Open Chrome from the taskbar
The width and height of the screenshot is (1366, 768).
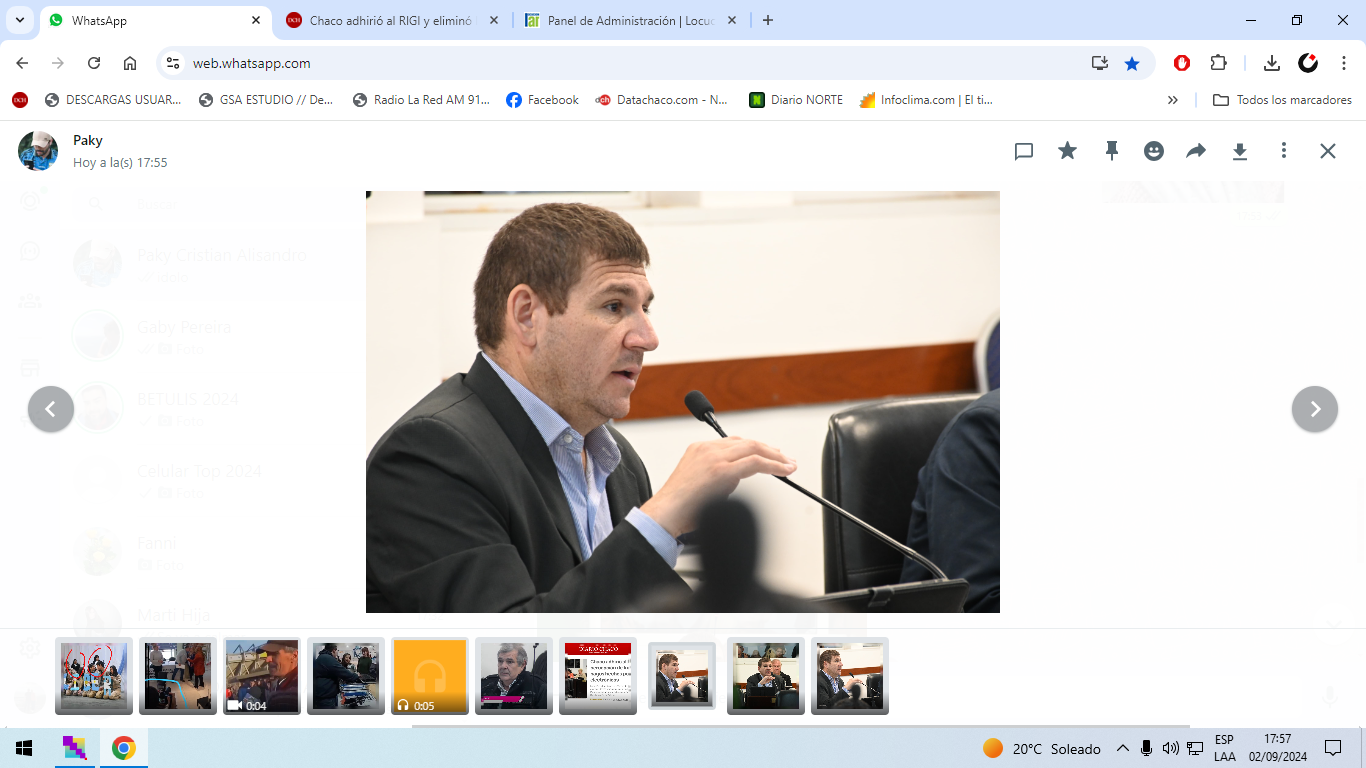[124, 748]
